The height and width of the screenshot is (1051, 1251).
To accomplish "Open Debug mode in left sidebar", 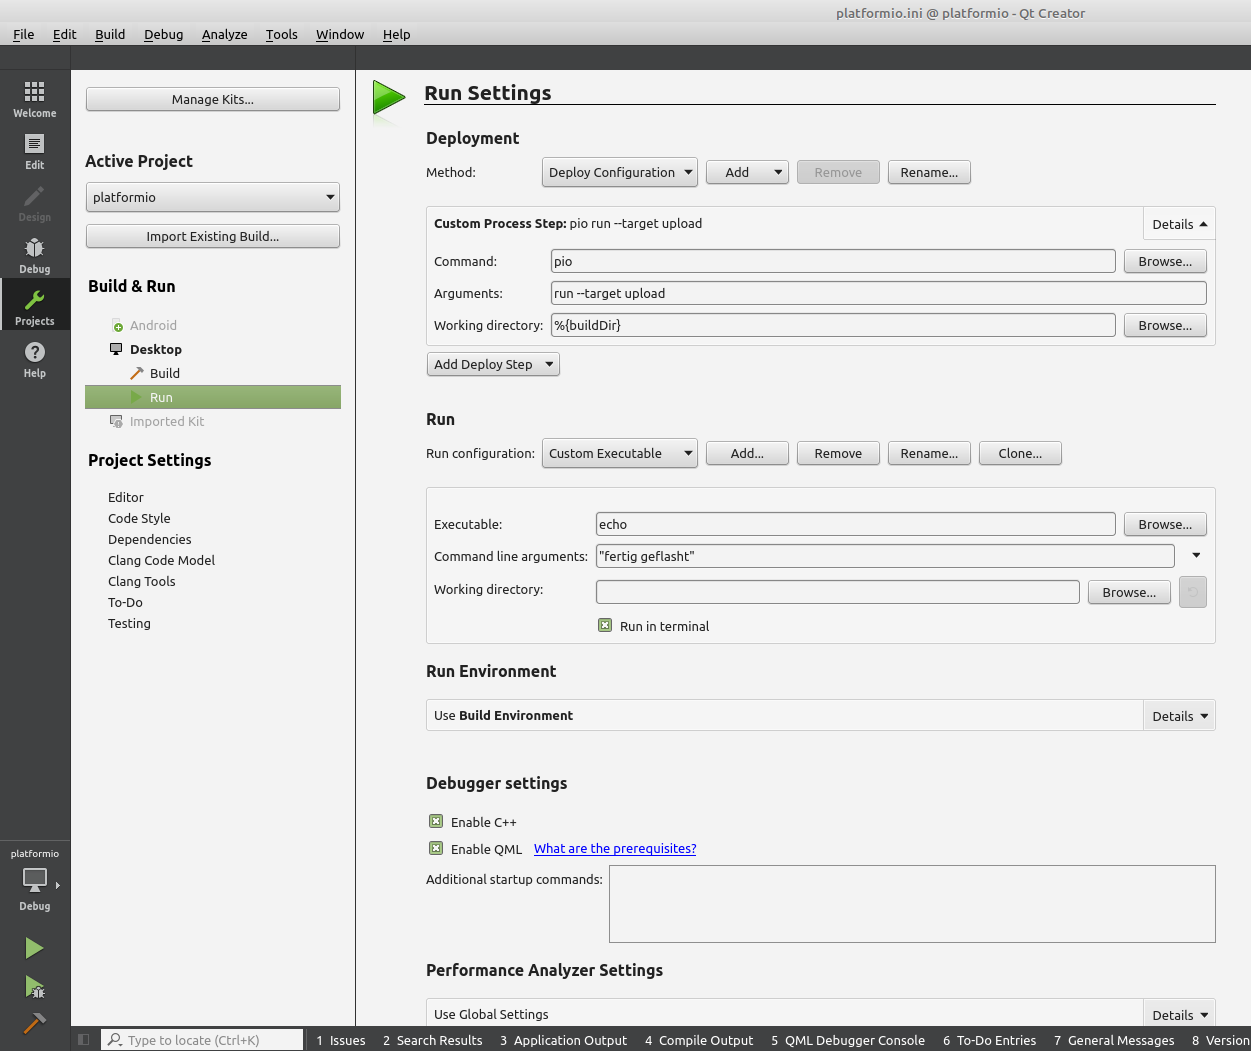I will coord(34,255).
